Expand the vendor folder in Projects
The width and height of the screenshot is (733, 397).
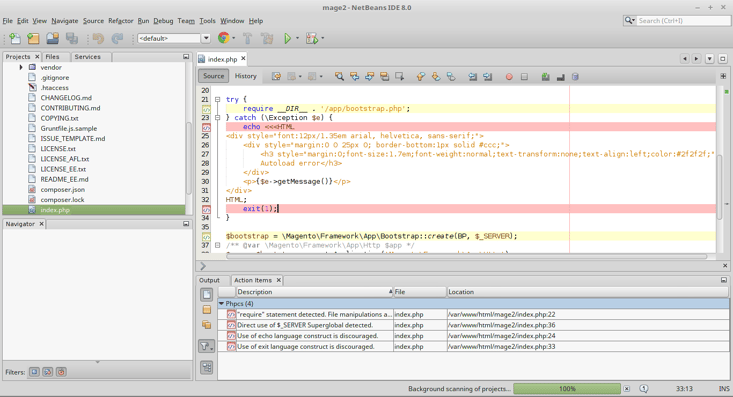21,67
